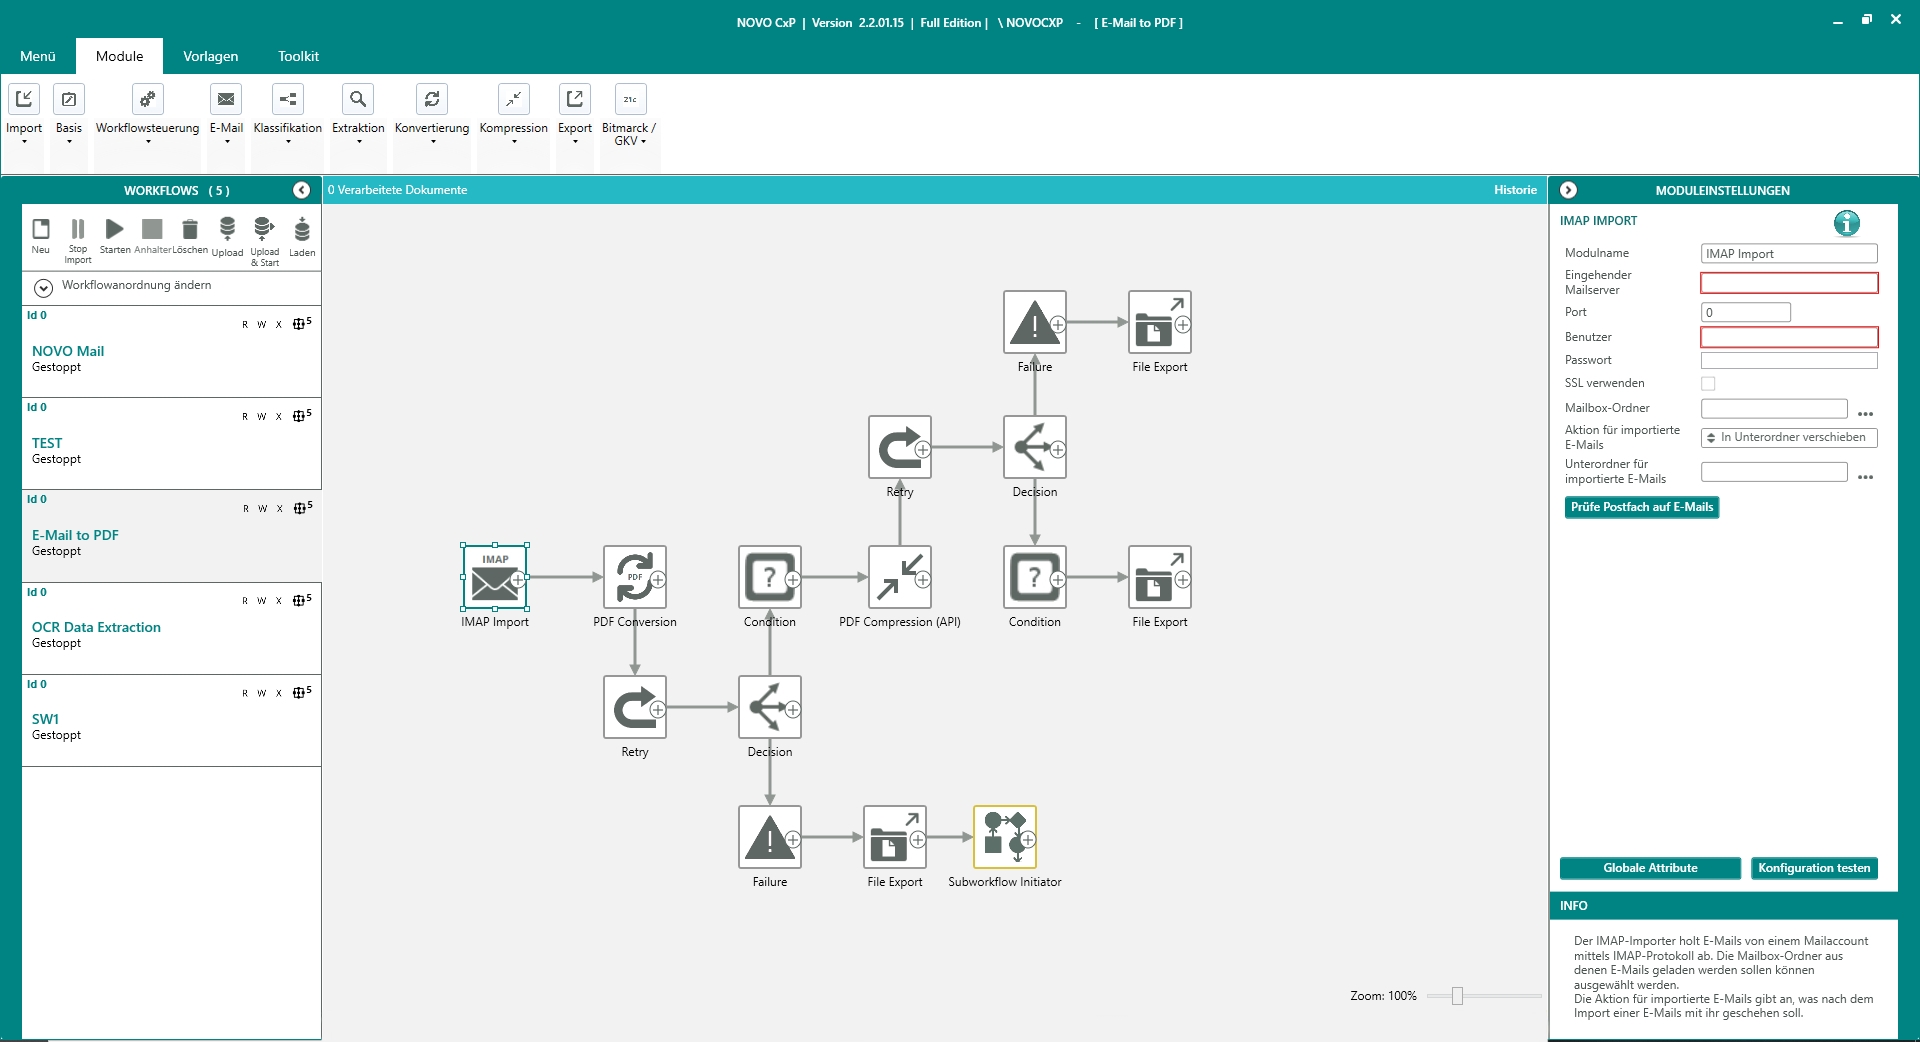Browse Unterordner für importierte E-Mails ellipsis
This screenshot has height=1042, width=1920.
(1865, 478)
